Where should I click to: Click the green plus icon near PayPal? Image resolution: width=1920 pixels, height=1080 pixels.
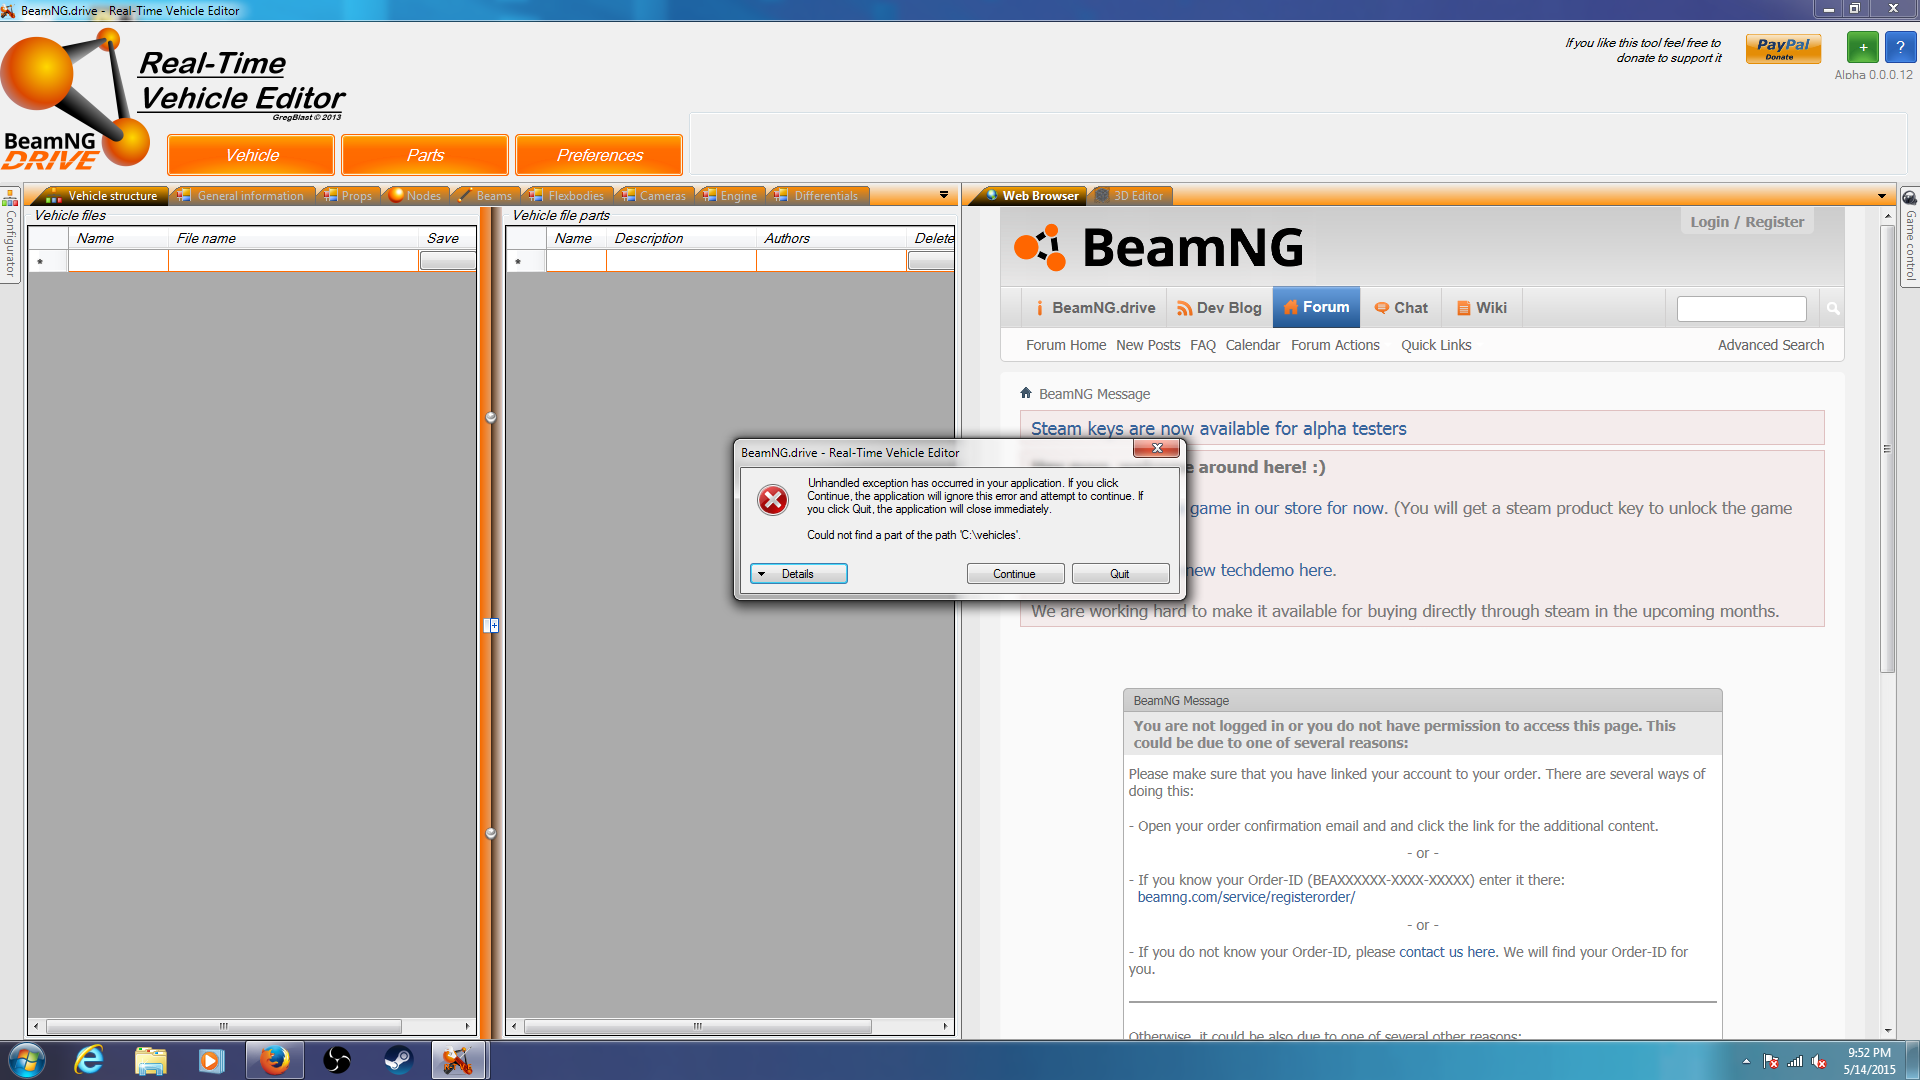pyautogui.click(x=1862, y=47)
